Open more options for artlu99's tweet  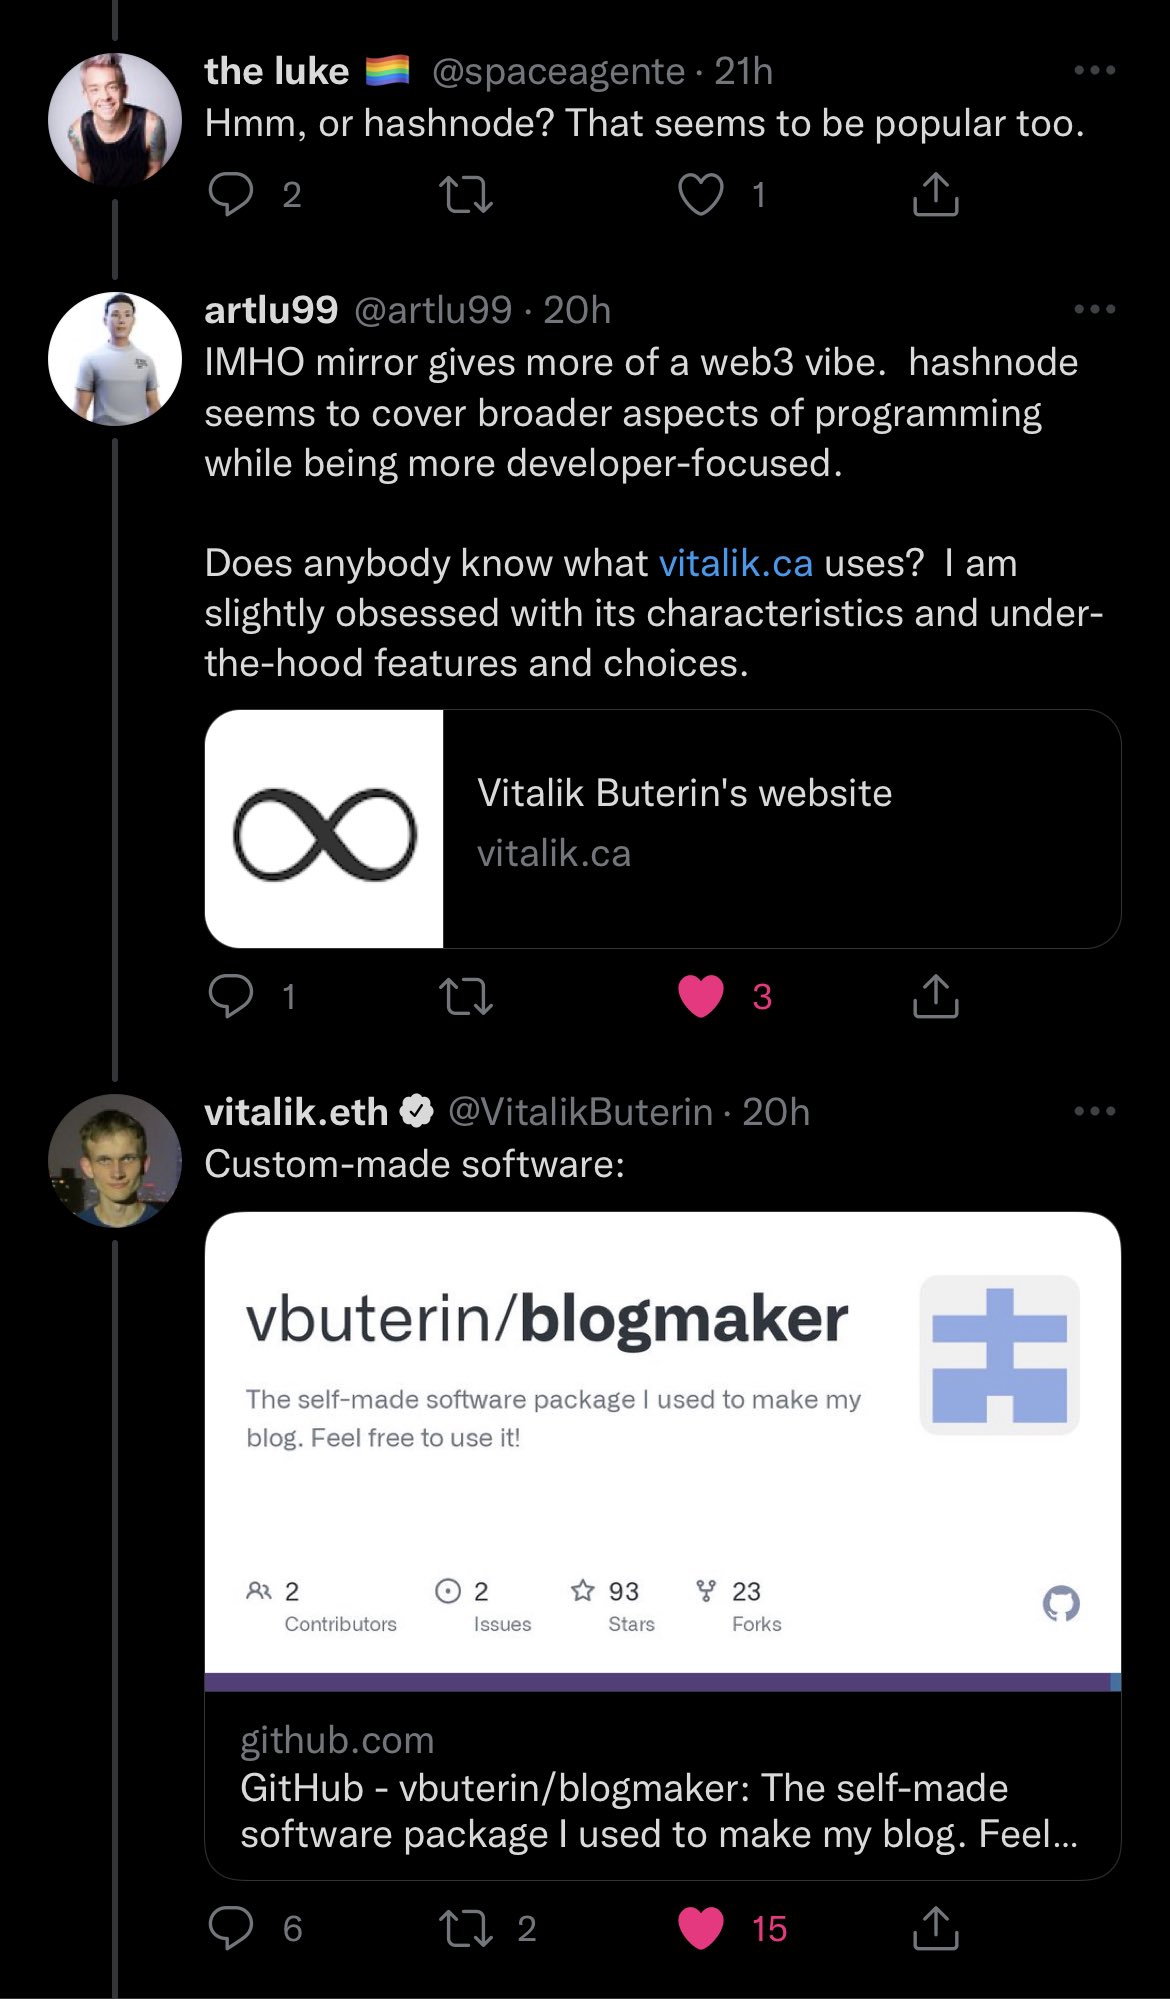click(1094, 310)
